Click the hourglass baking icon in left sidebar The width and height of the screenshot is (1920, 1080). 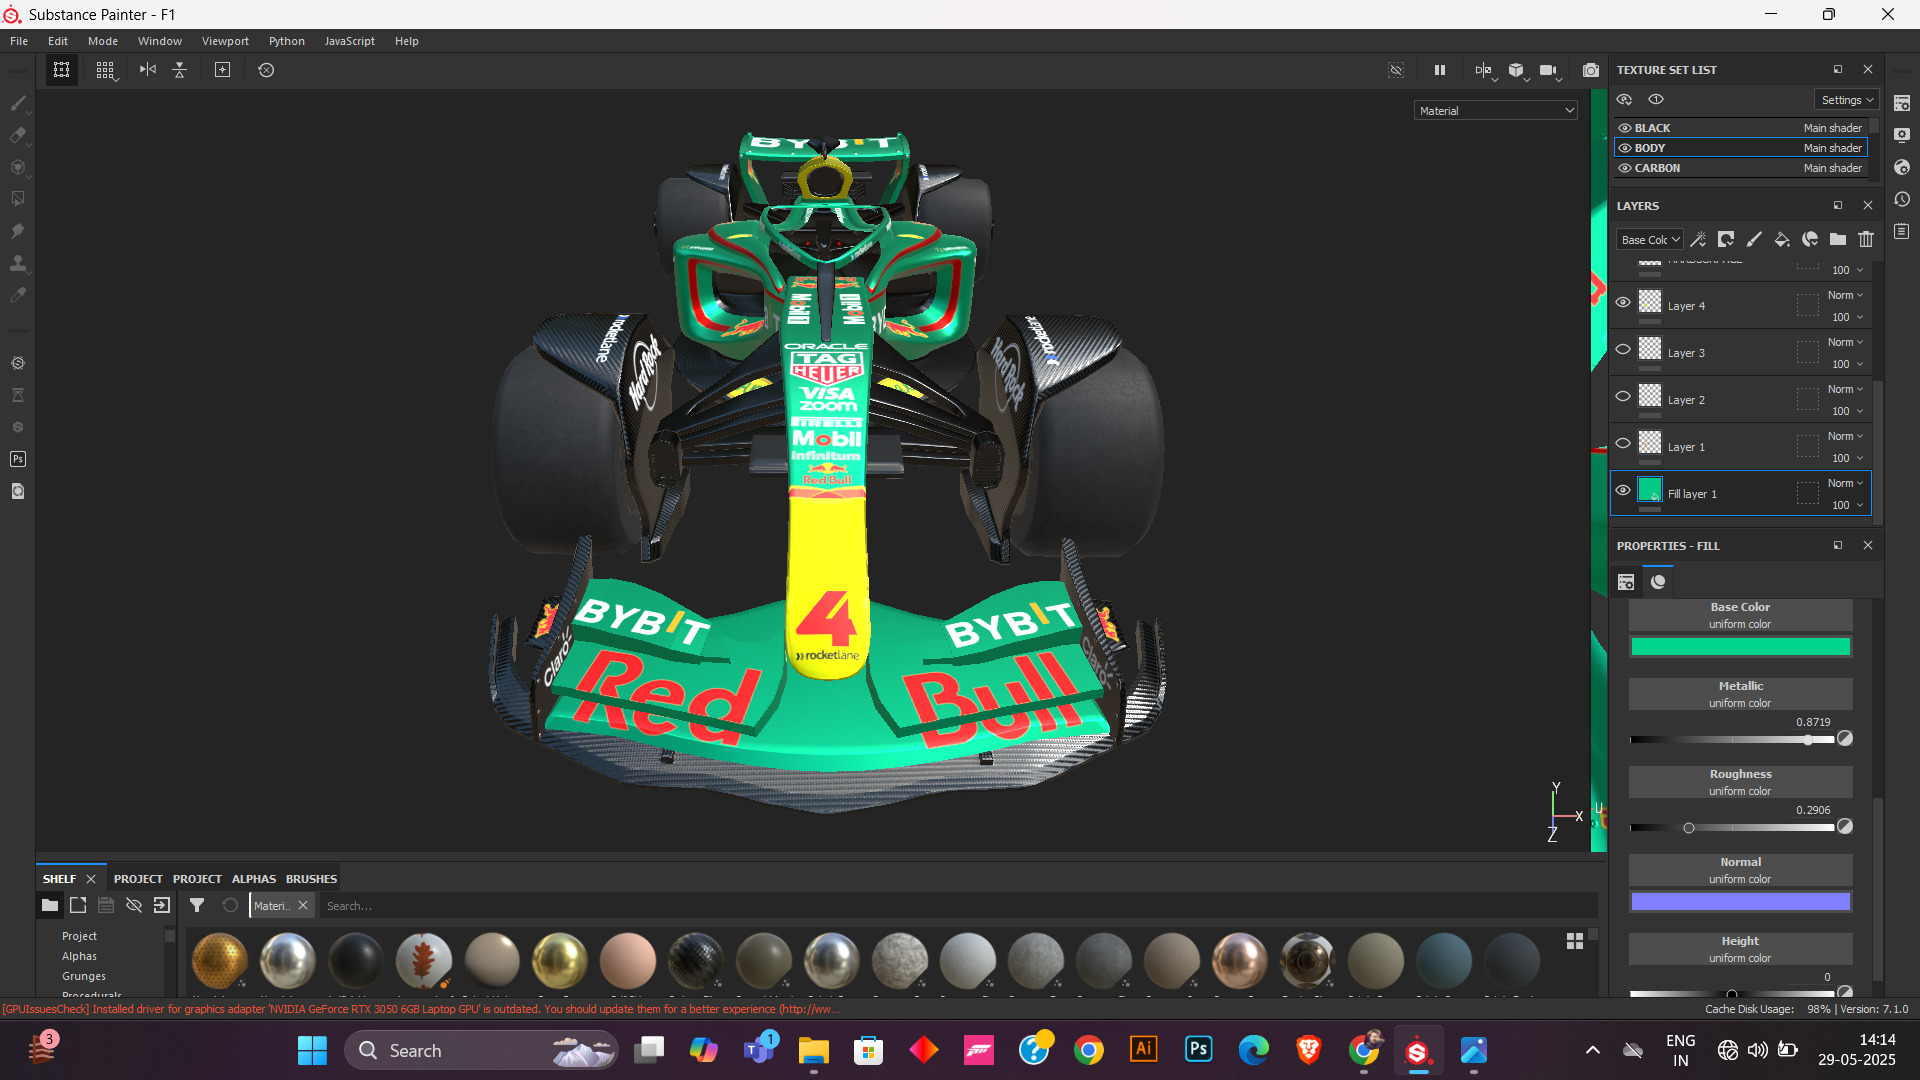point(18,395)
